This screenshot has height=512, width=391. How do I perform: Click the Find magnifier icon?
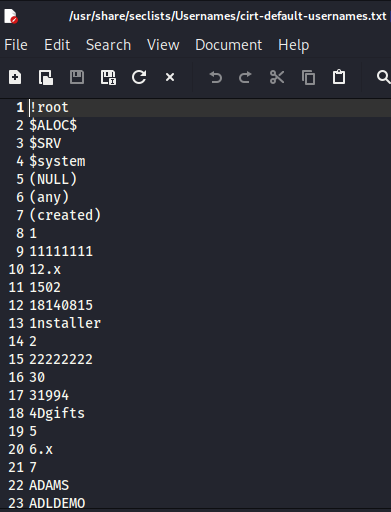coord(383,77)
